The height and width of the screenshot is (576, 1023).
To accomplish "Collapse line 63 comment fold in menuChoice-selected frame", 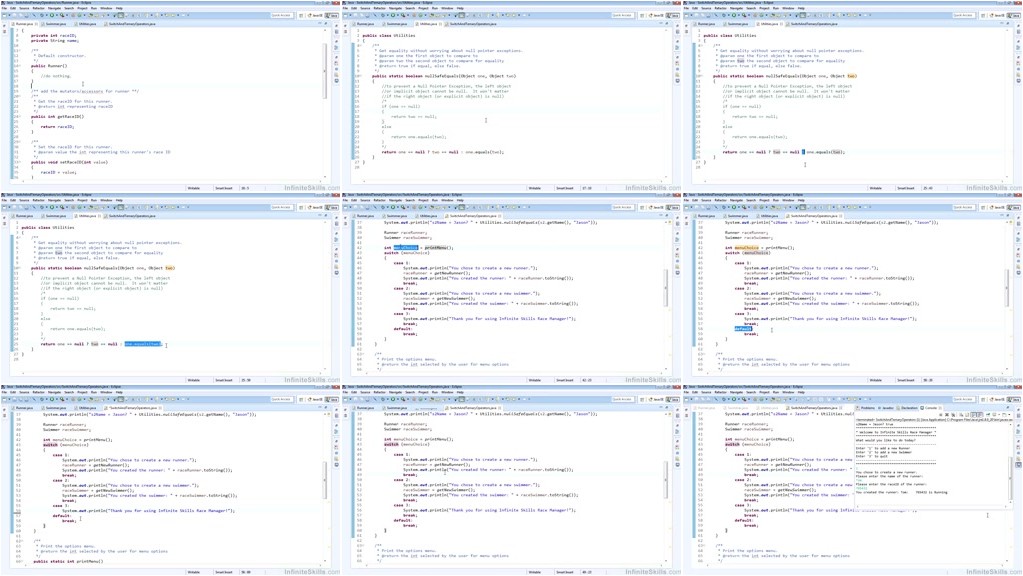I will coord(361,354).
